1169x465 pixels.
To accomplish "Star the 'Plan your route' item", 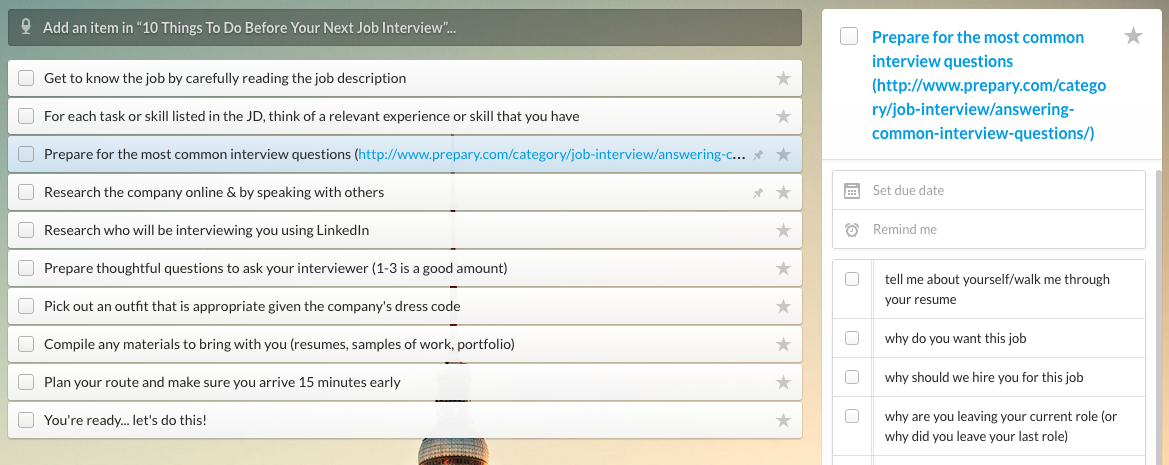I will click(783, 382).
